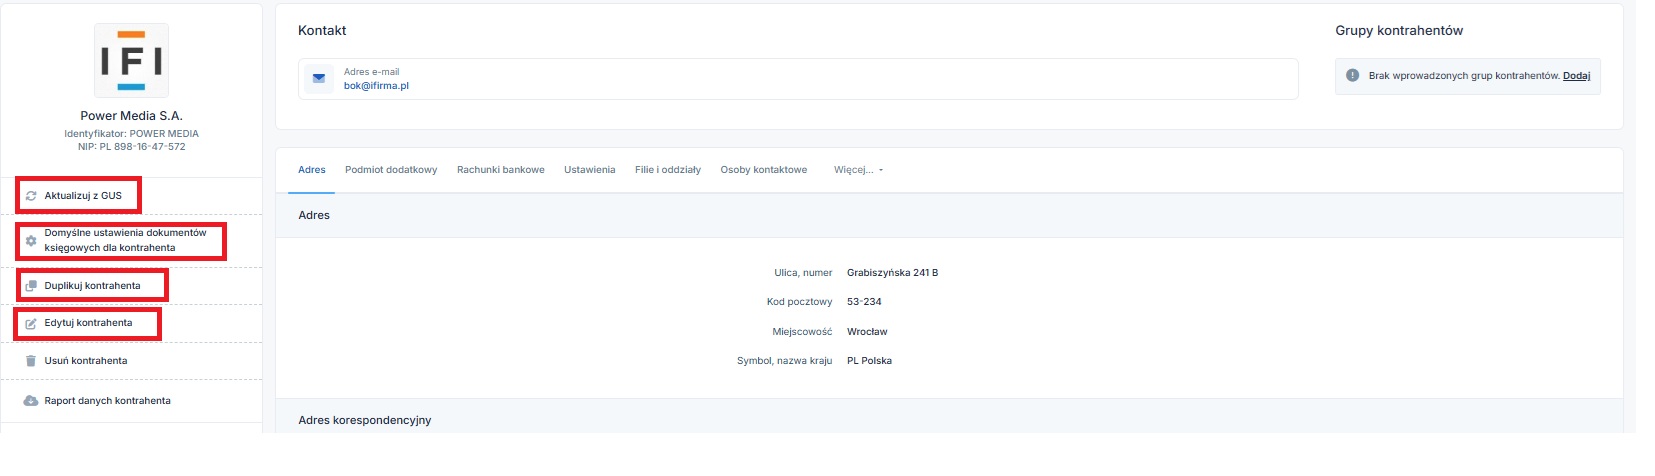
Task: Expand the Więcej... dropdown tab
Action: pos(858,170)
